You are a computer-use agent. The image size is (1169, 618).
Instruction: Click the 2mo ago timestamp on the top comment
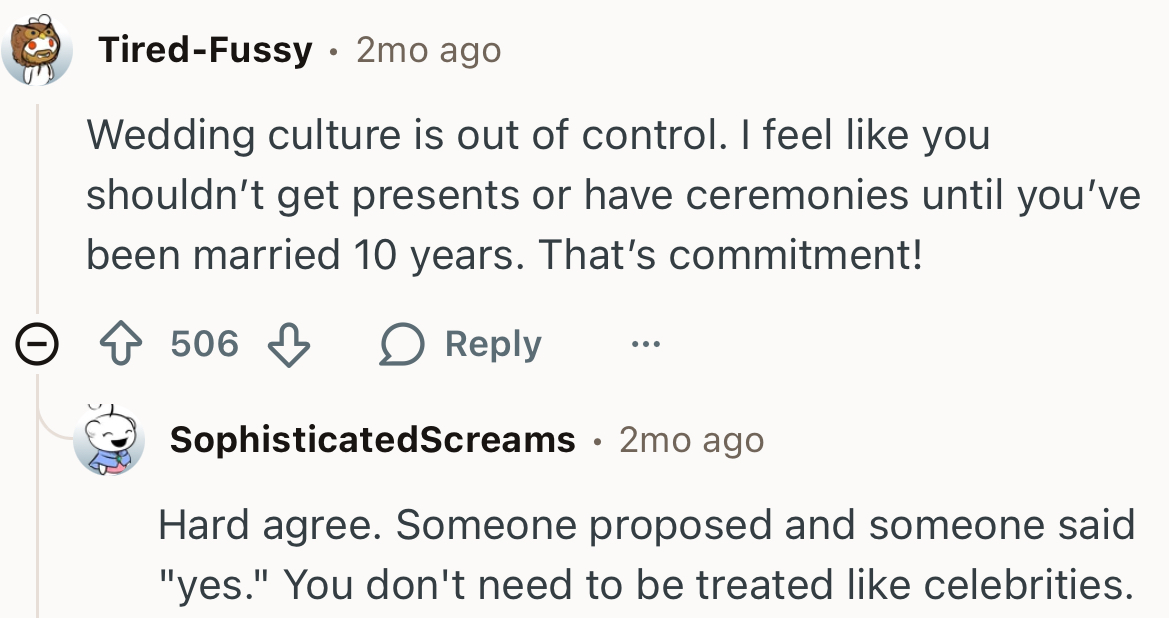click(427, 48)
